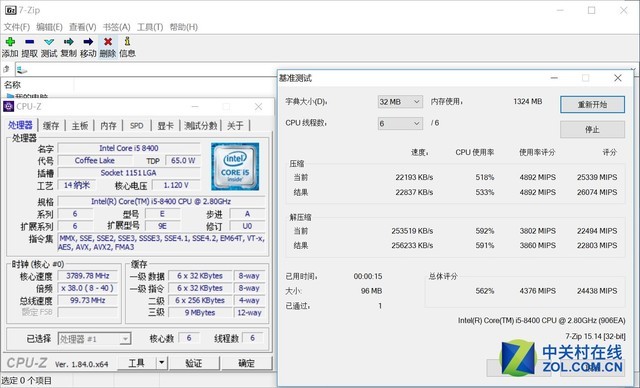Switch to the 测试分数 tab in CPU-Z
This screenshot has height=388, width=640.
pos(200,126)
